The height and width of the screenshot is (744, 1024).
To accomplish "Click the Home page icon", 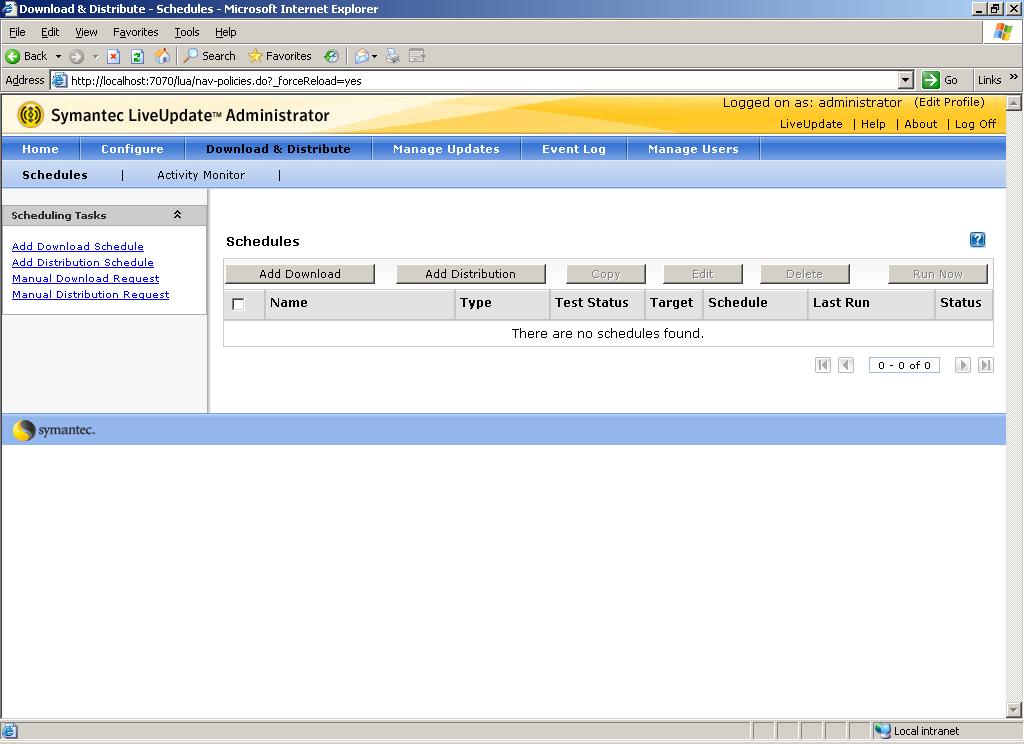I will pyautogui.click(x=162, y=56).
